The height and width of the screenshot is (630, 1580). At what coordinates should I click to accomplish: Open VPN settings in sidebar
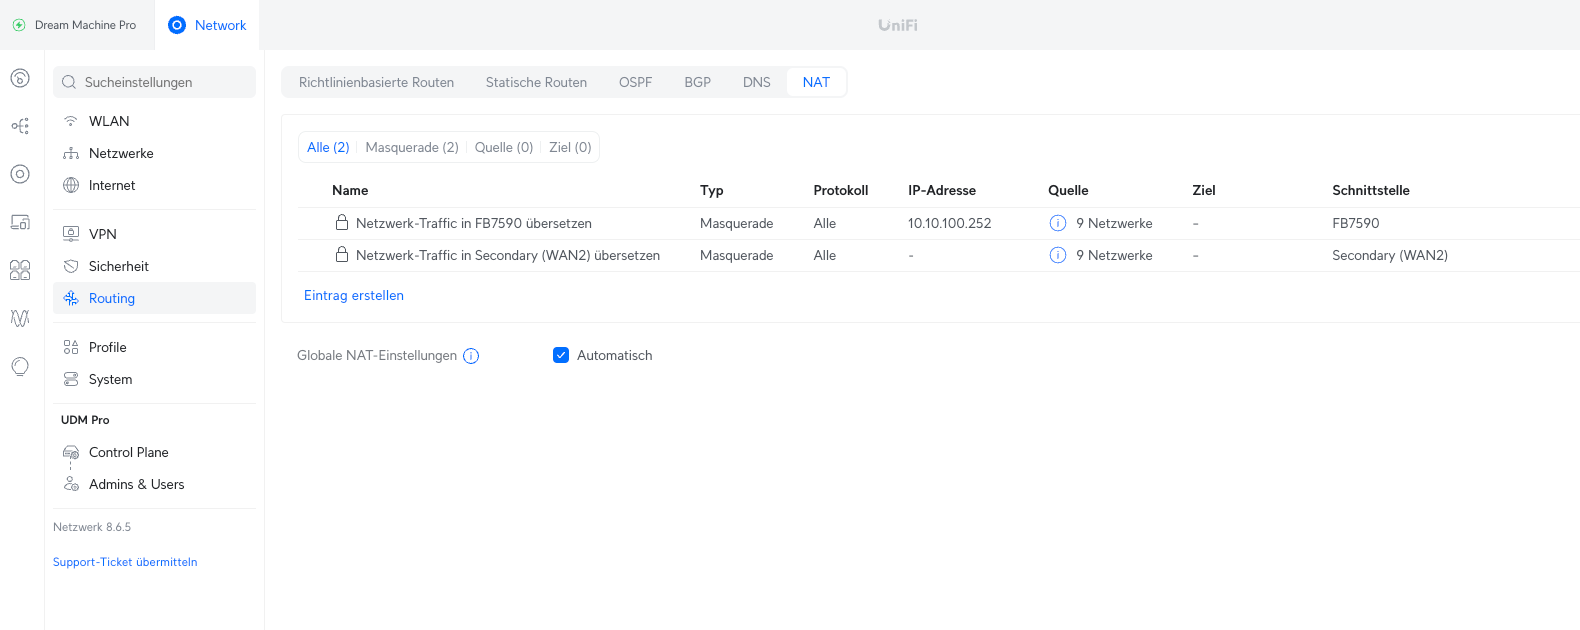[103, 234]
